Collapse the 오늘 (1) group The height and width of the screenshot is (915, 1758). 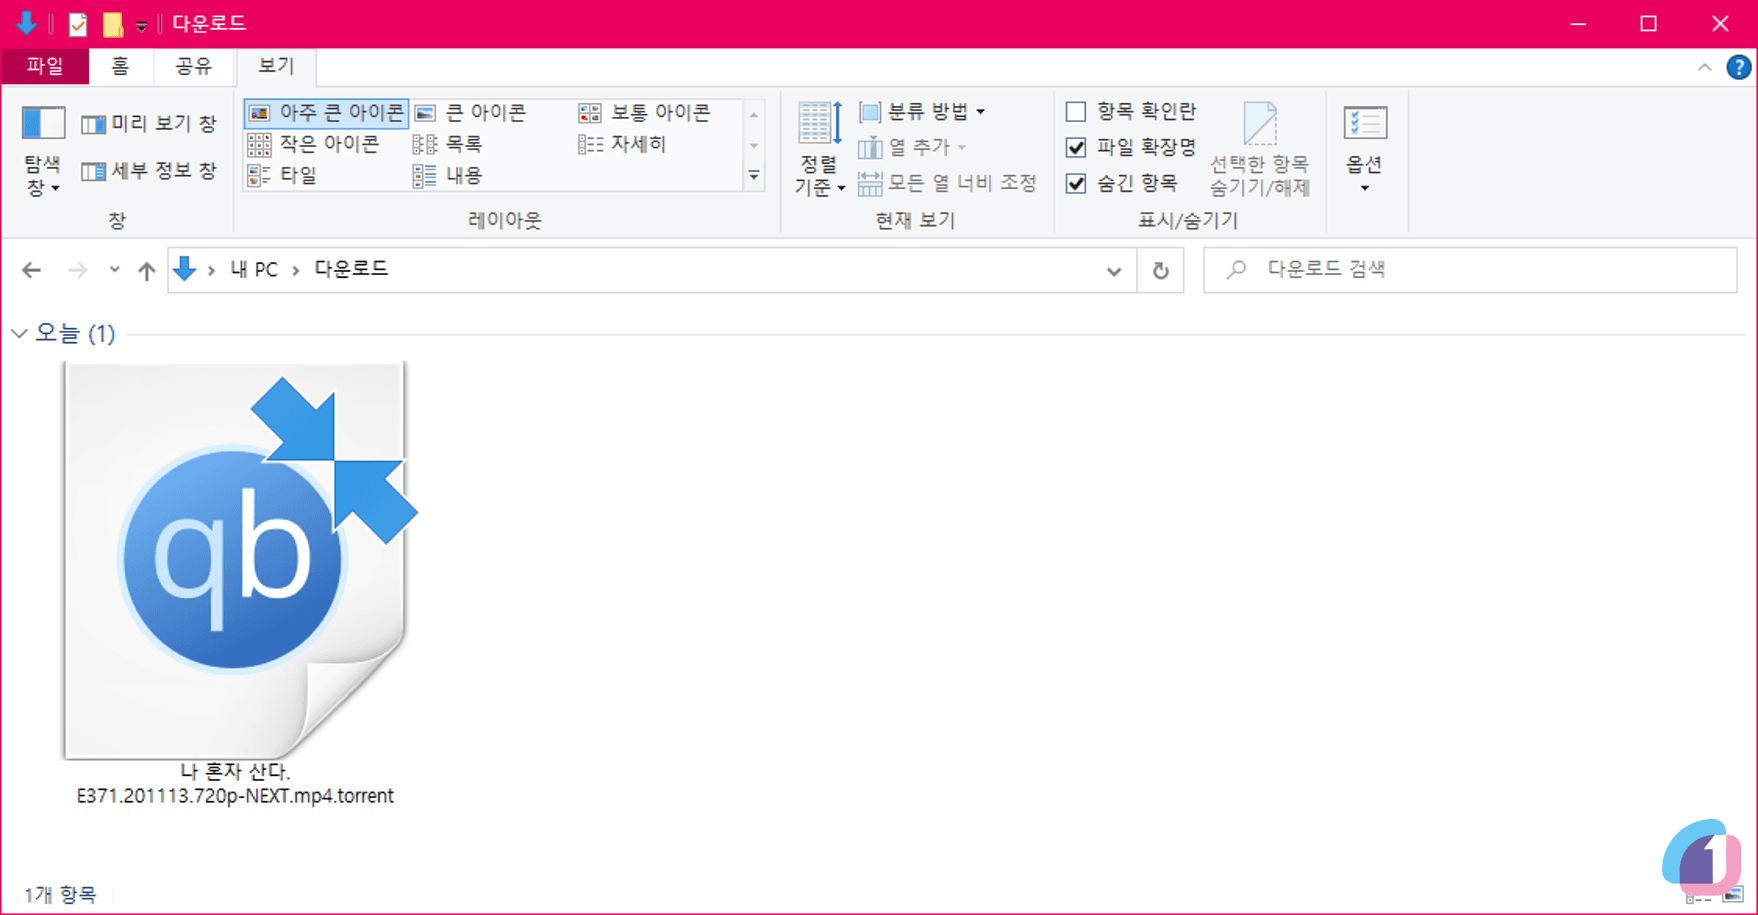[19, 333]
